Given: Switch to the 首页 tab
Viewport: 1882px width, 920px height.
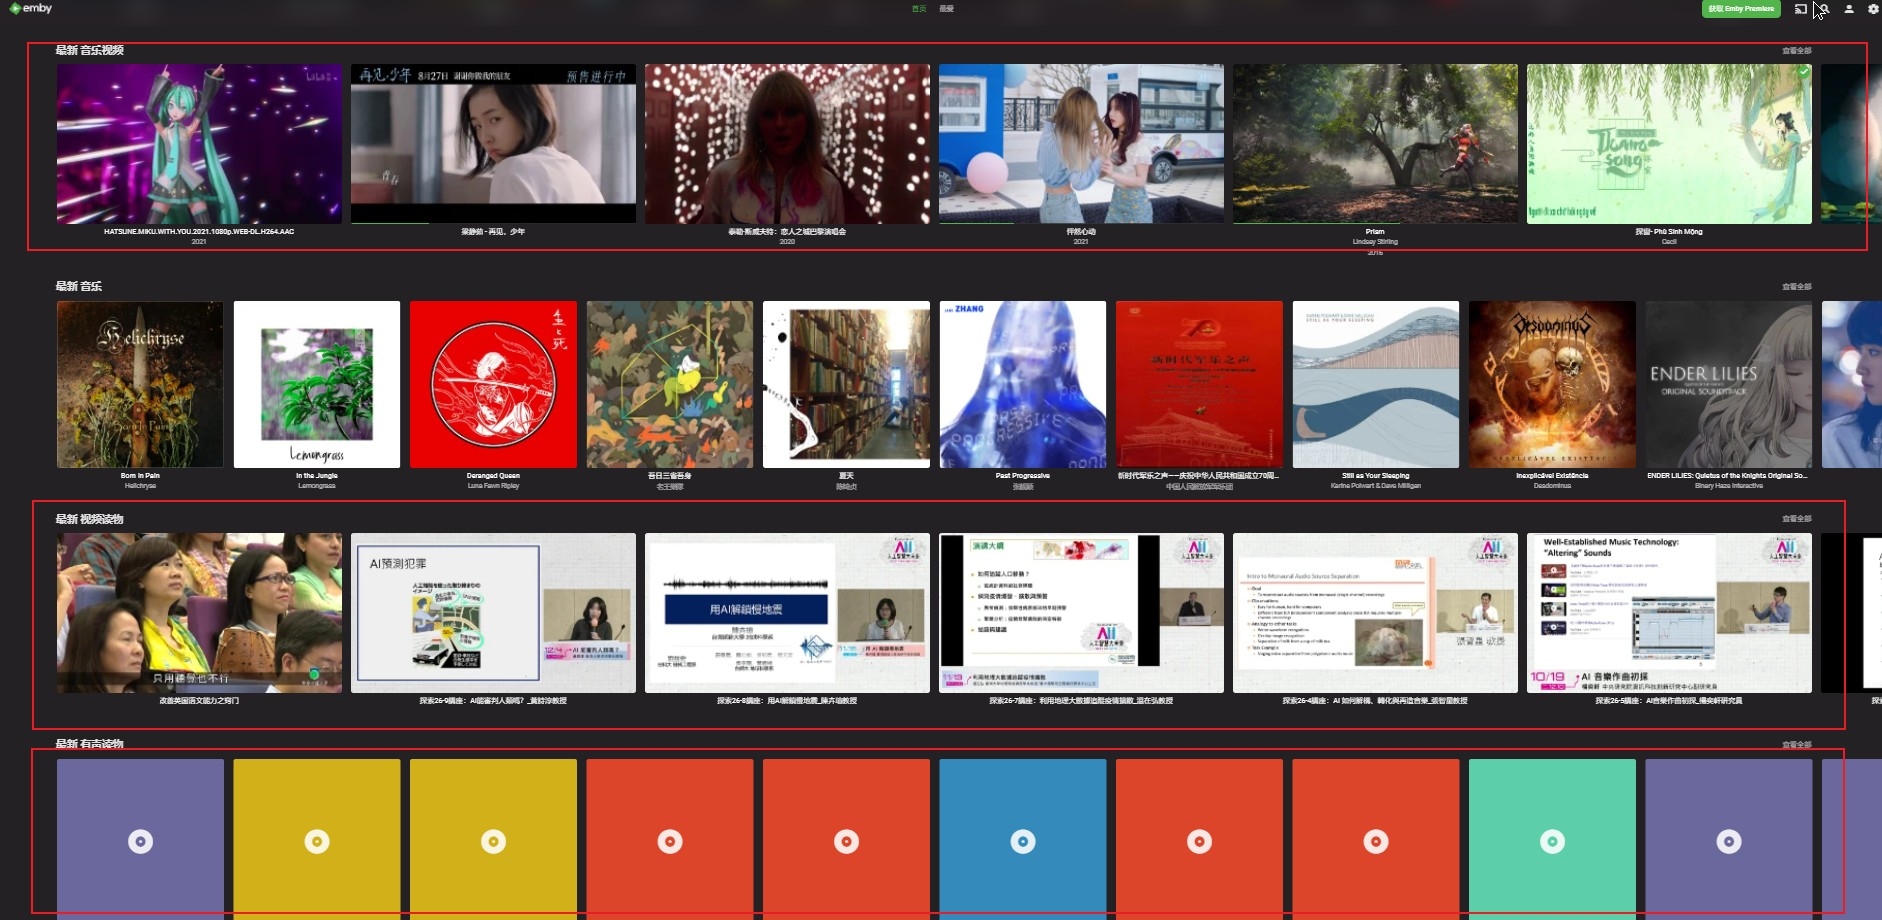Looking at the screenshot, I should pyautogui.click(x=919, y=9).
